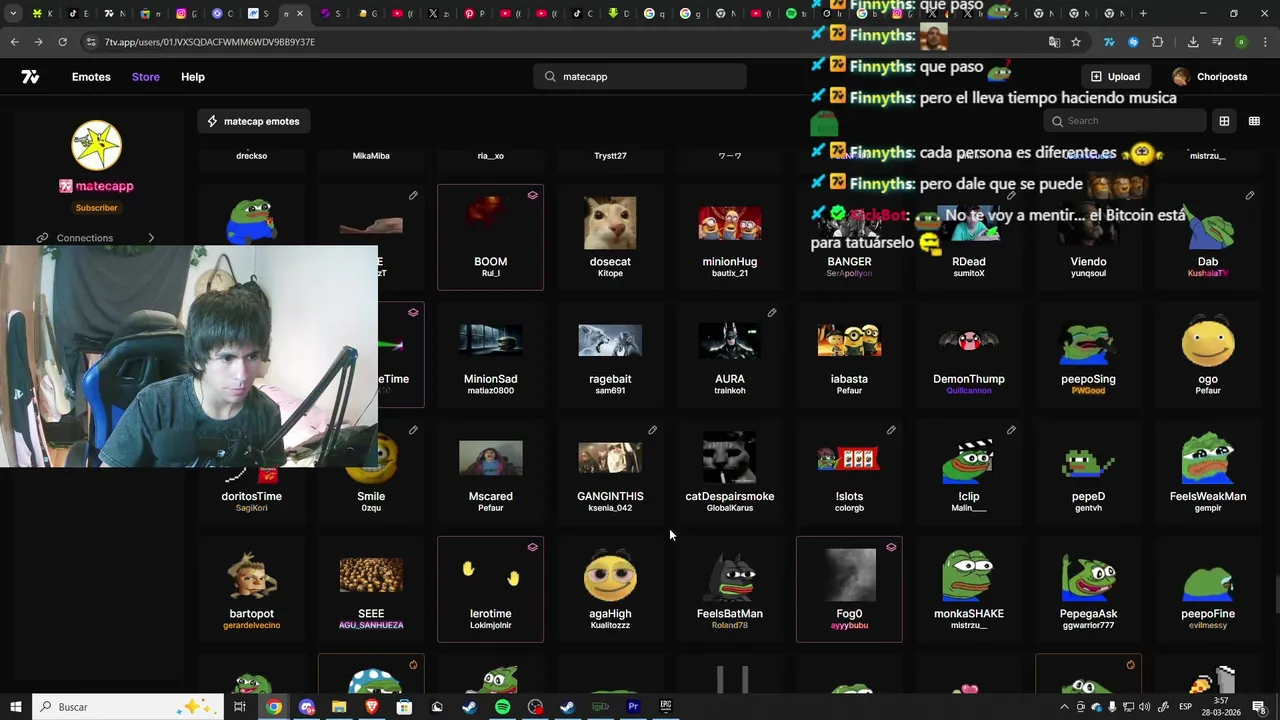This screenshot has width=1280, height=720.
Task: Open the Choriposta user menu
Action: (x=1210, y=77)
